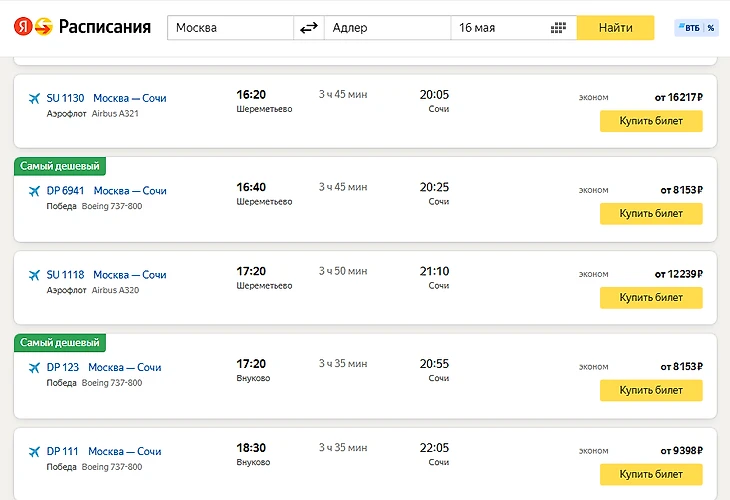Buy ticket for the 18:30 Внуково flight

click(x=650, y=474)
